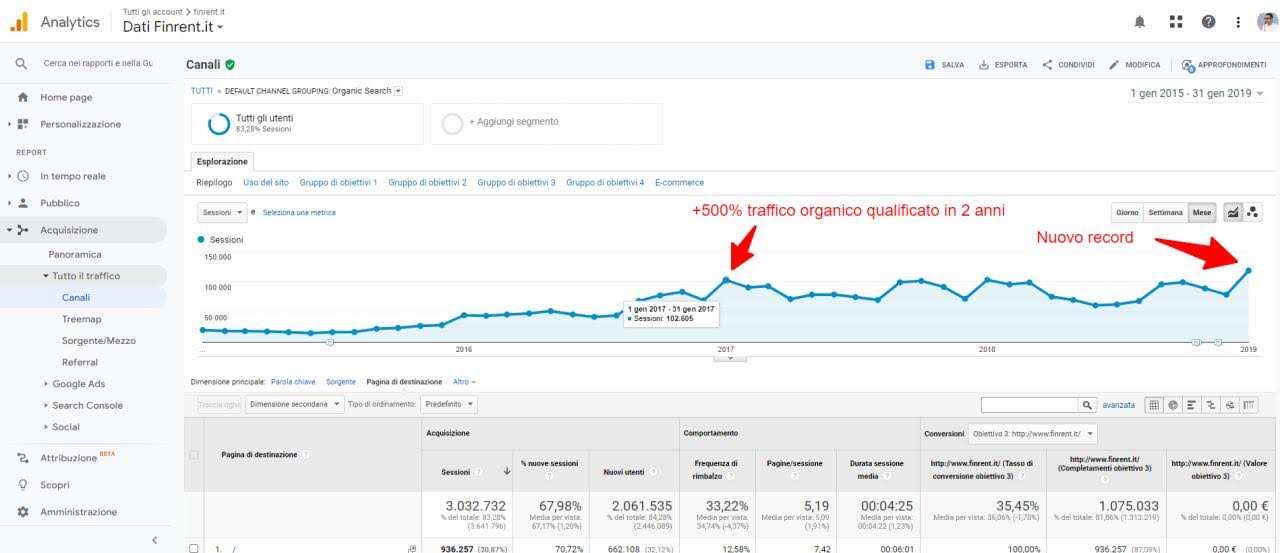Image resolution: width=1280 pixels, height=553 pixels.
Task: Open the date range dropdown
Action: 1196,93
